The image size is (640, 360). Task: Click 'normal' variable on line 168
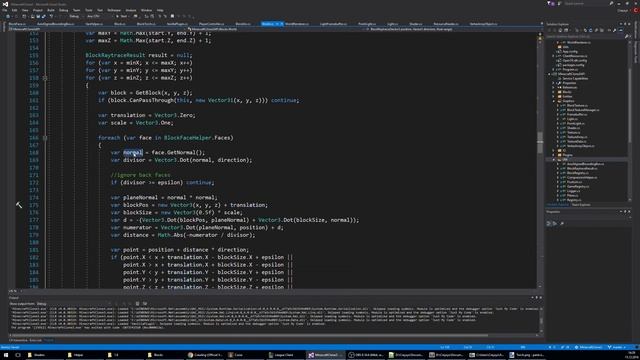point(133,153)
